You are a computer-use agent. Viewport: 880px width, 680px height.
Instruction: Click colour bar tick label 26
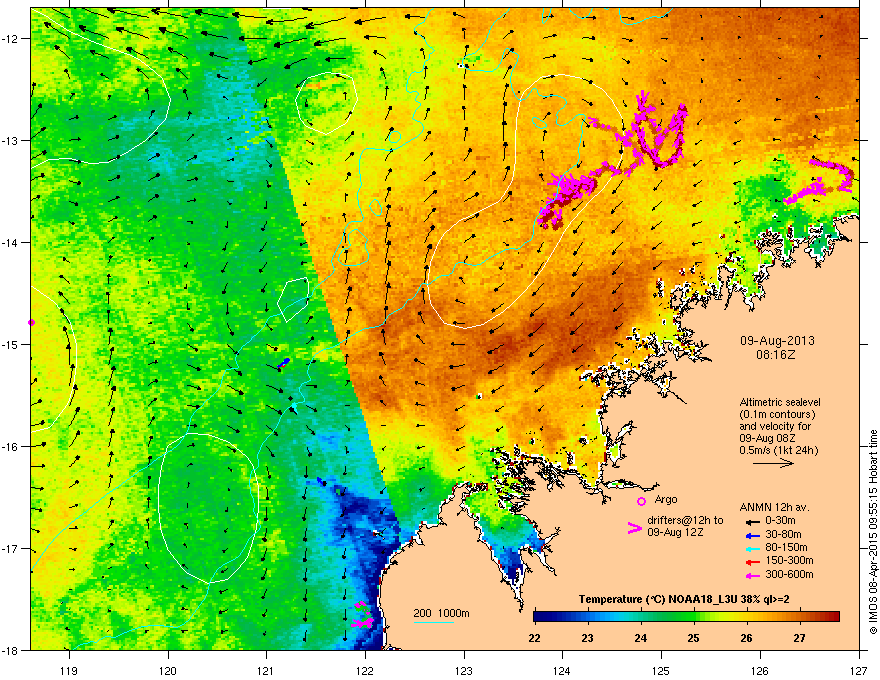tap(746, 638)
